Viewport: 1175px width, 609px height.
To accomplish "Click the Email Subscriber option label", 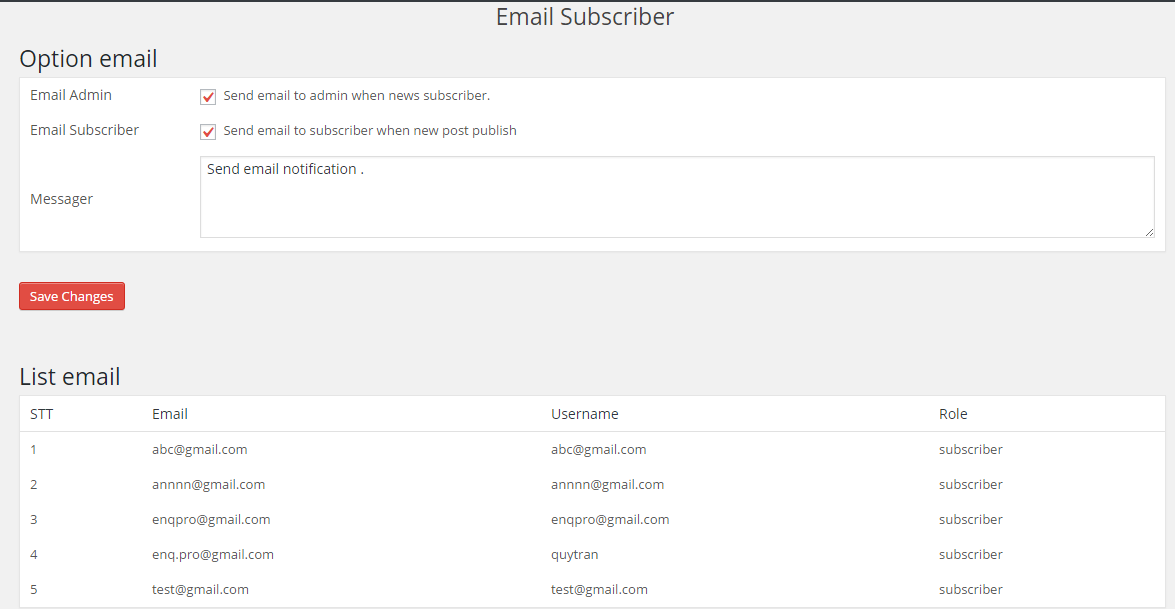I will coord(85,130).
